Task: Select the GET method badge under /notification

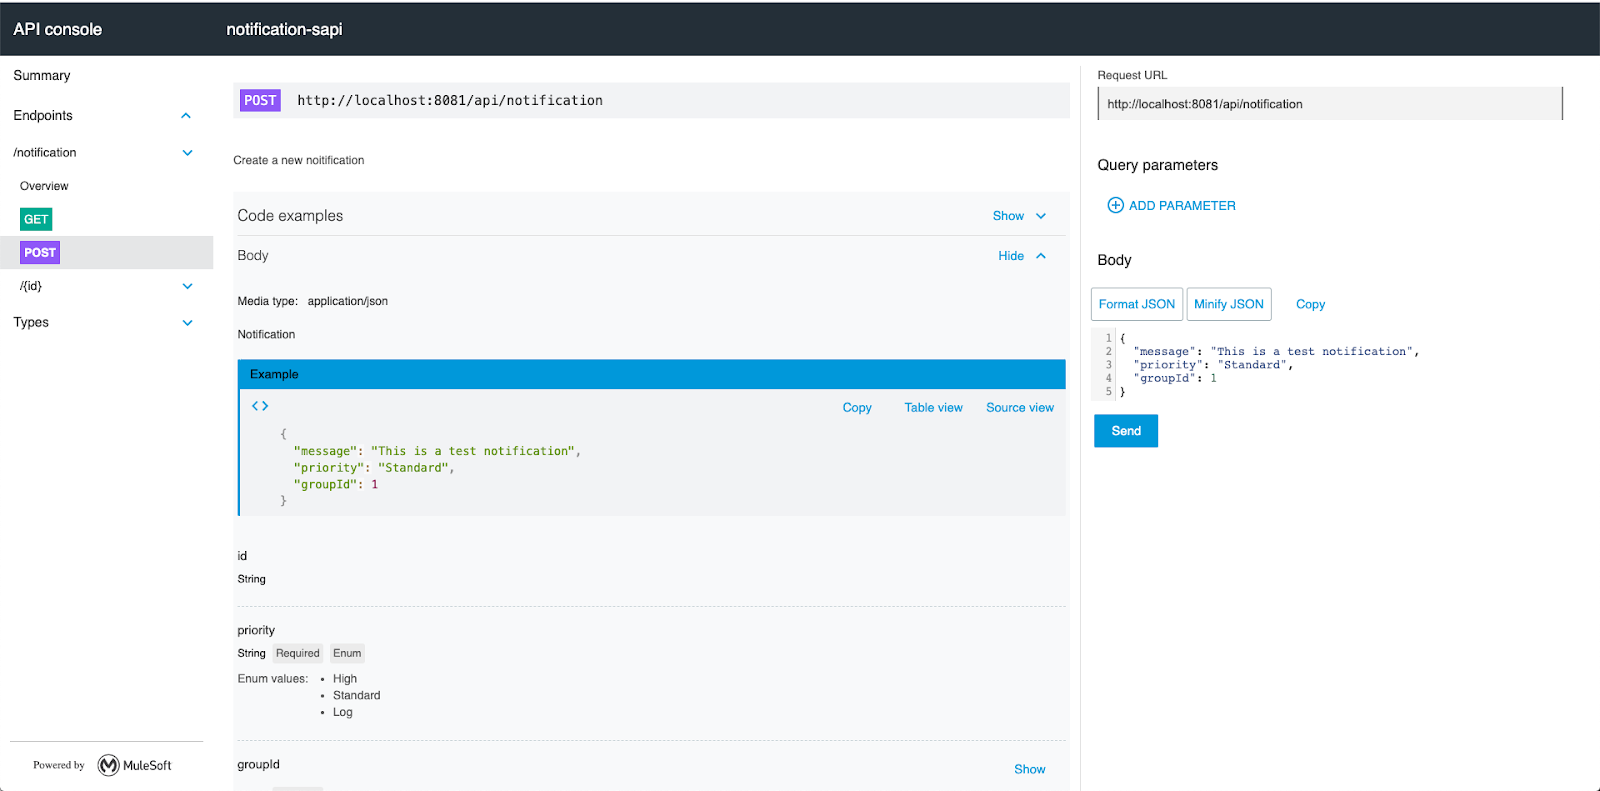Action: point(36,219)
